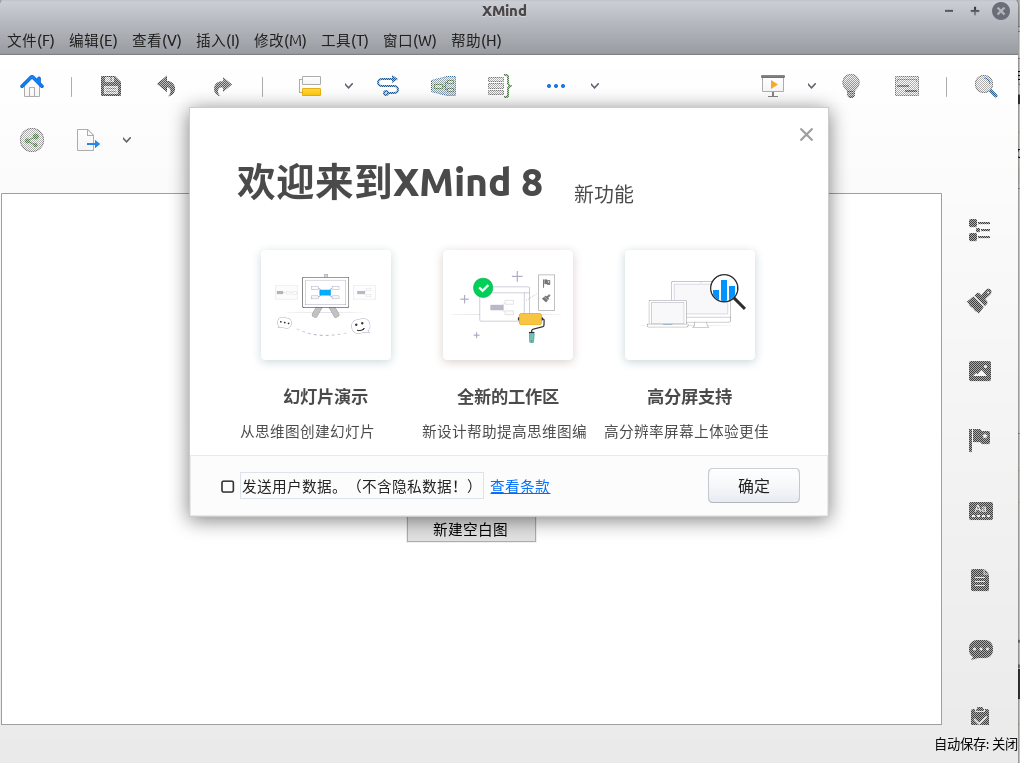
Task: Open the 帮助(H) menu
Action: pyautogui.click(x=476, y=41)
